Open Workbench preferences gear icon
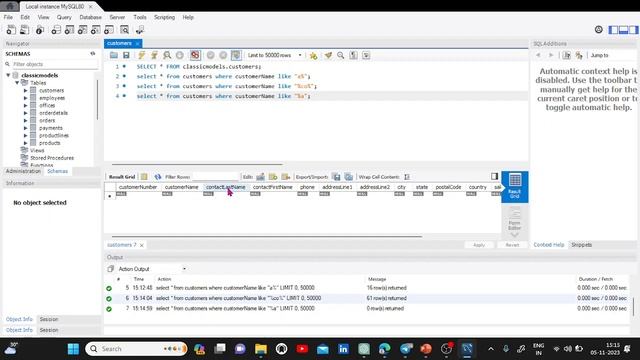The height and width of the screenshot is (360, 640). tap(598, 29)
